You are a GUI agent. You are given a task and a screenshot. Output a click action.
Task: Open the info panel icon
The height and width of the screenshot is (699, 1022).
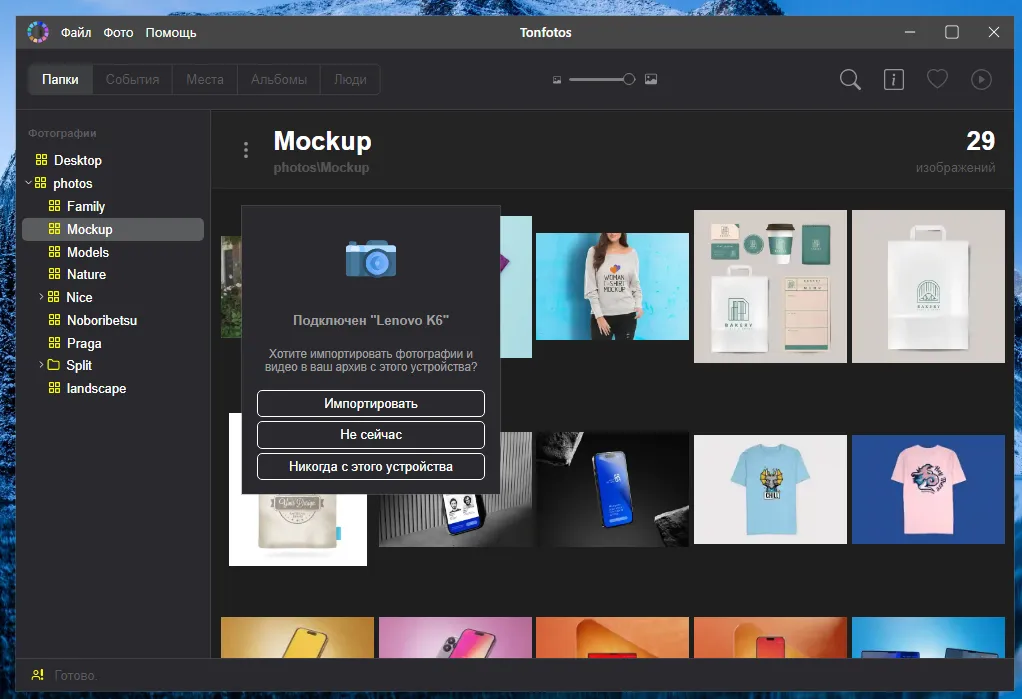click(x=893, y=80)
